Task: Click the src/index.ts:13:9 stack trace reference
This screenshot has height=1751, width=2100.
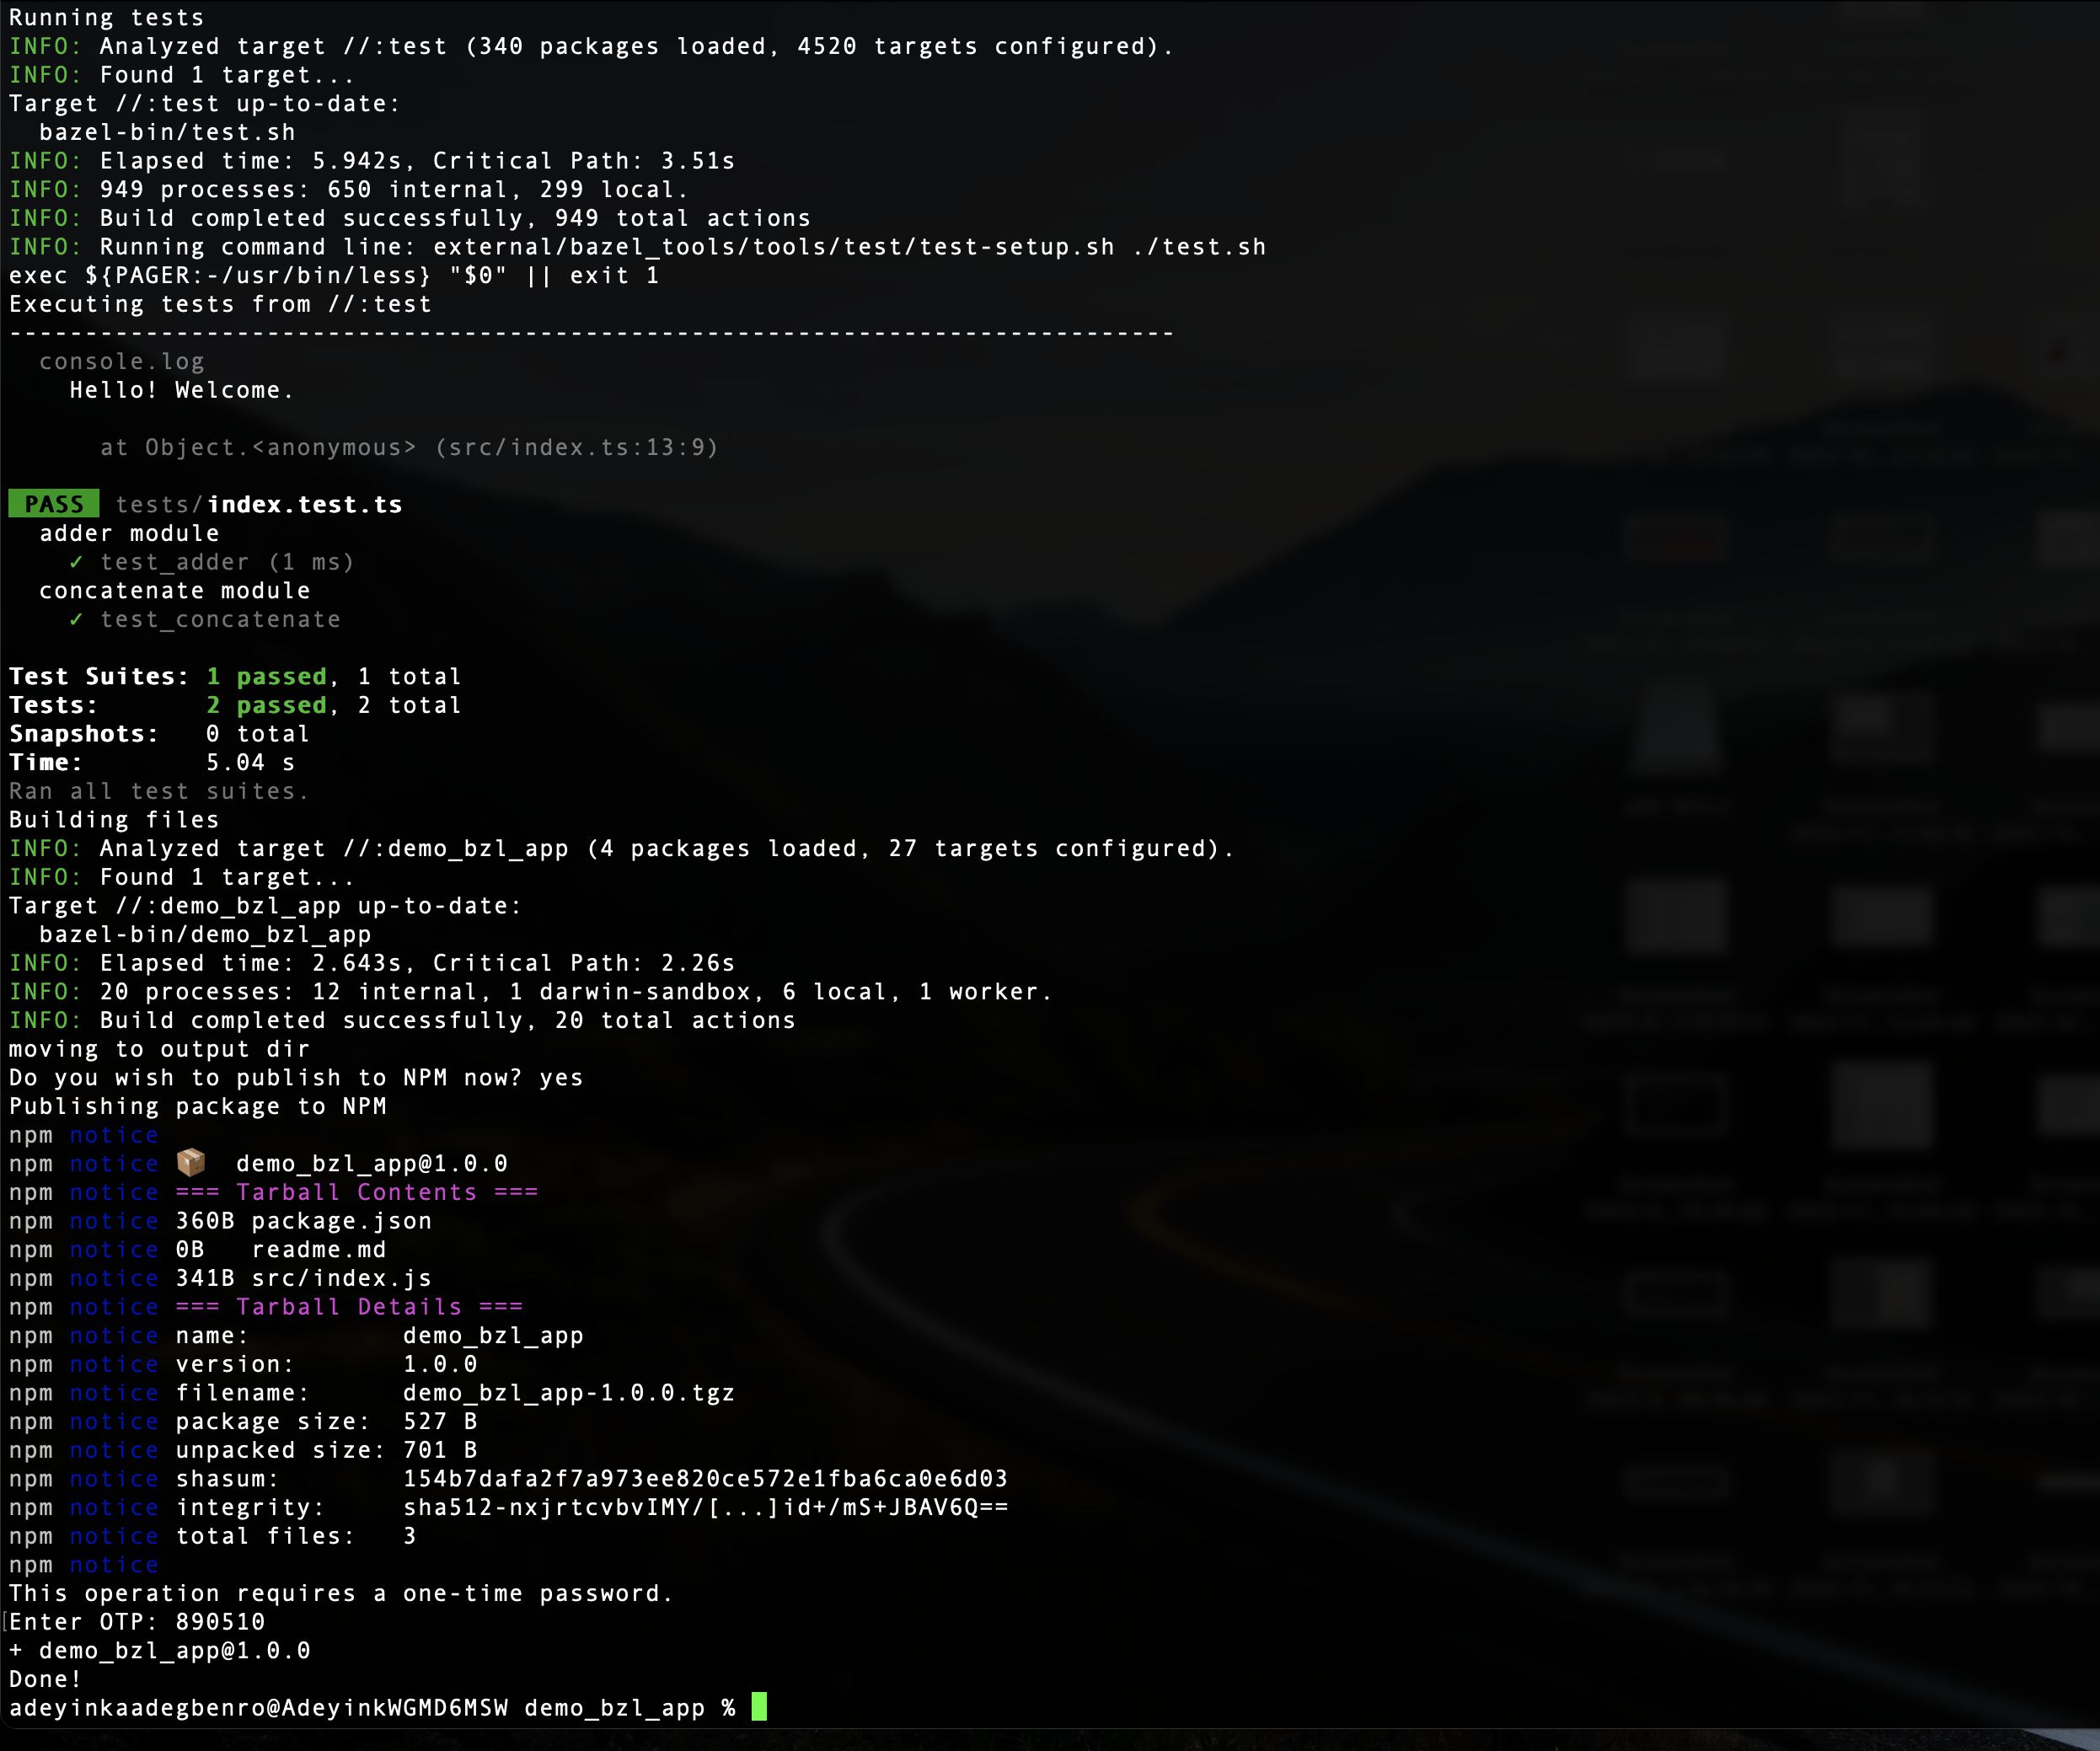Action: tap(577, 447)
